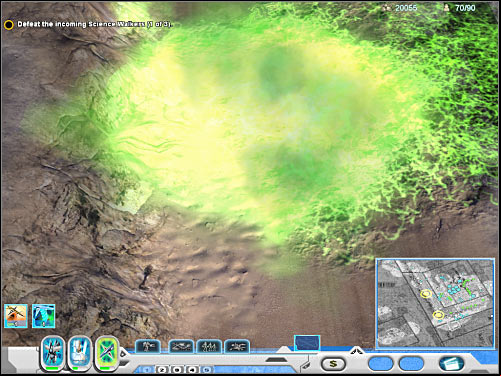Select the blue crystalline unit portrait
The width and height of the screenshot is (501, 376).
(x=44, y=316)
